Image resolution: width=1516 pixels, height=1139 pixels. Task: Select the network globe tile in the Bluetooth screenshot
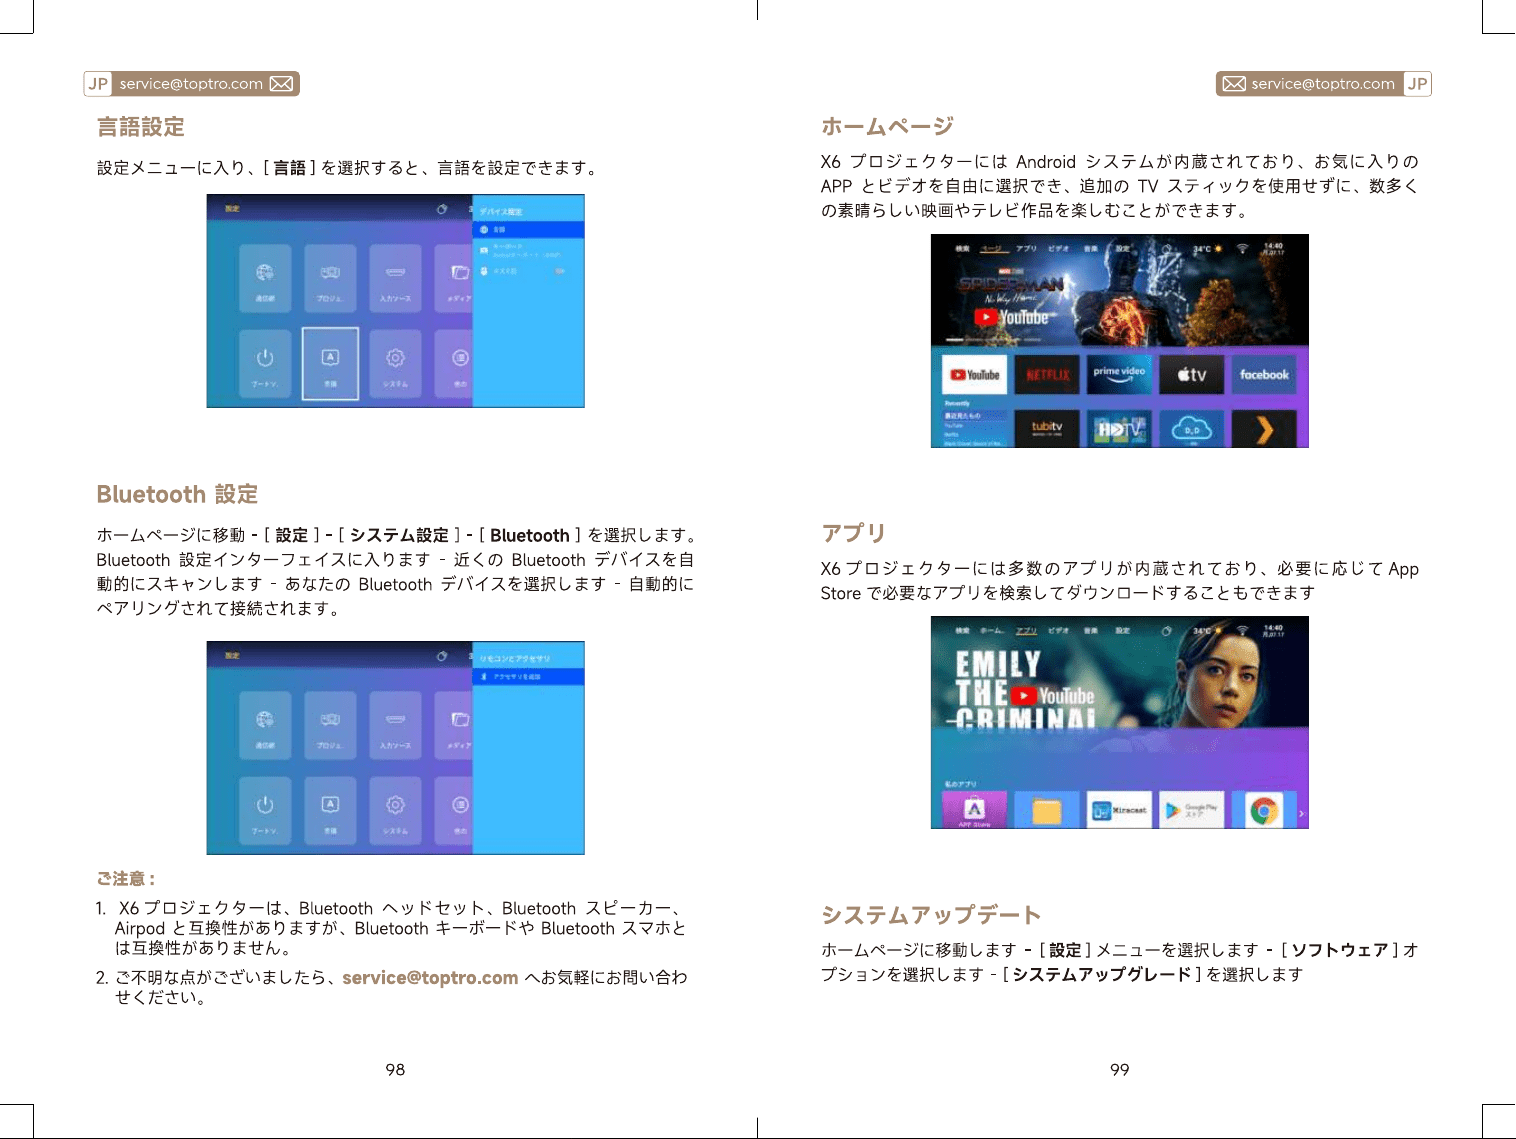(265, 724)
